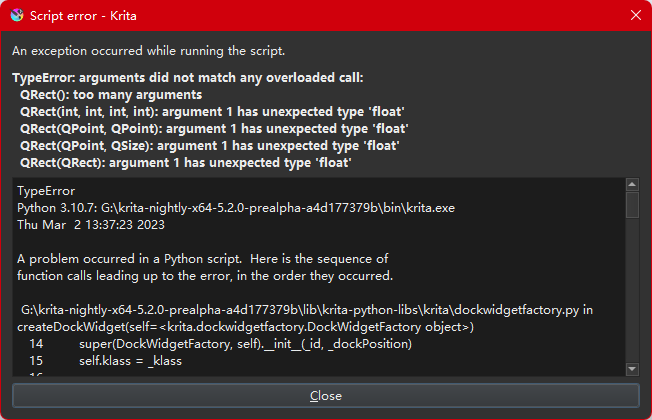The image size is (652, 420).
Task: Click the Python 3.10.7 krita.exe path line
Action: (x=236, y=208)
